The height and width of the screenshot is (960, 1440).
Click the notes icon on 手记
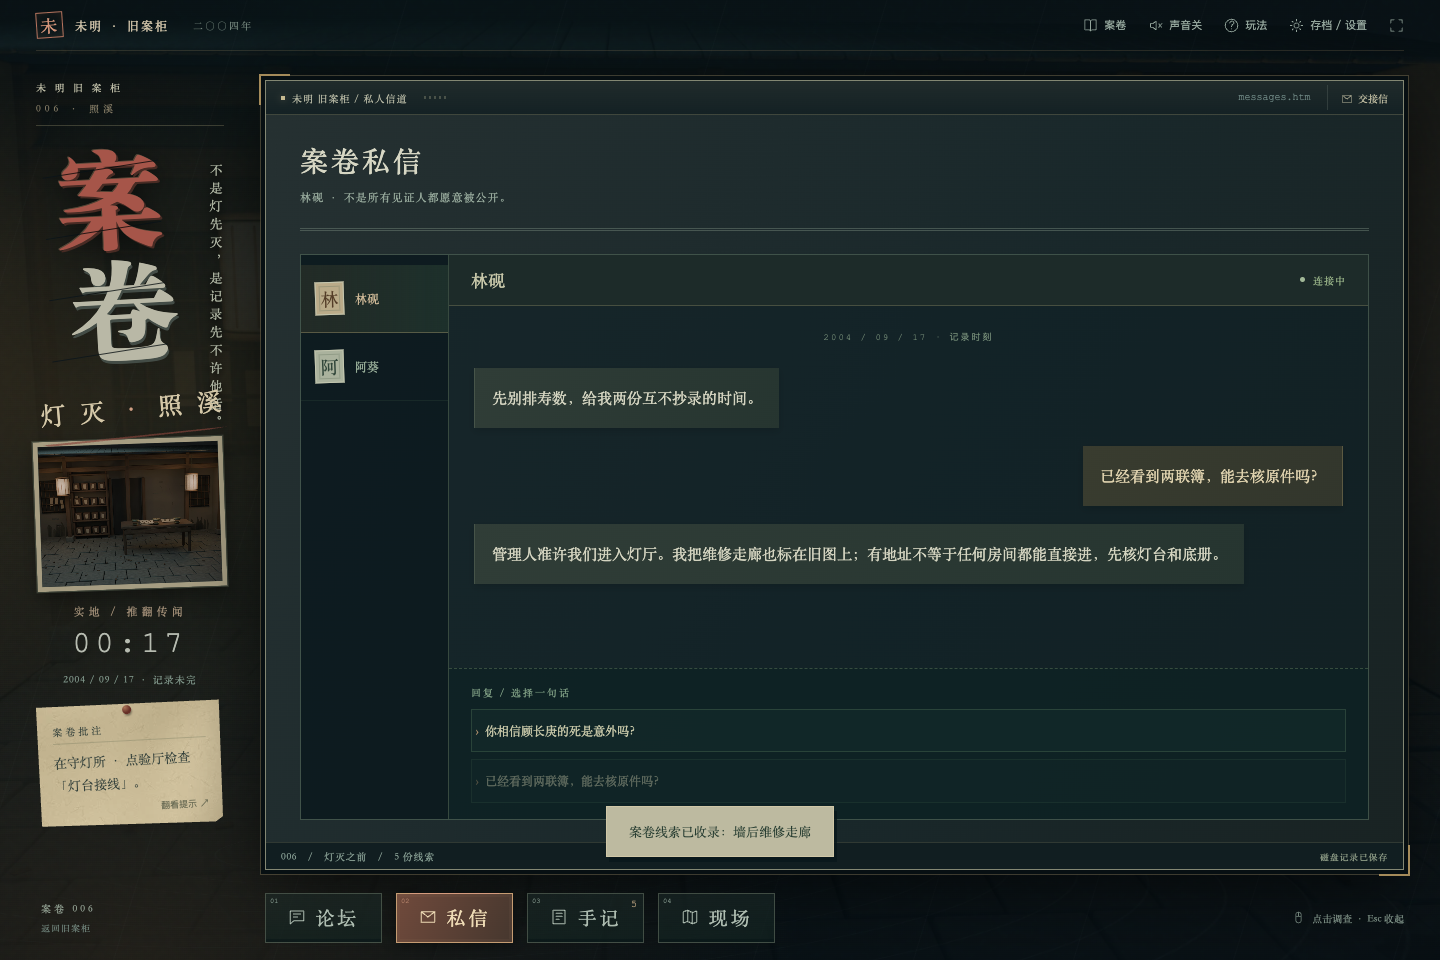(559, 917)
